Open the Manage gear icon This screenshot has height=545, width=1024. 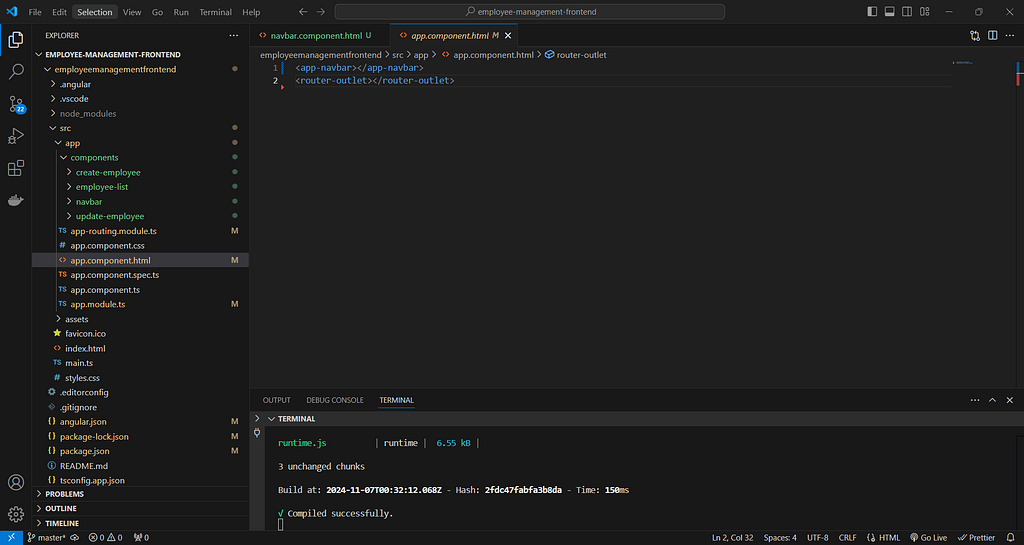click(16, 514)
